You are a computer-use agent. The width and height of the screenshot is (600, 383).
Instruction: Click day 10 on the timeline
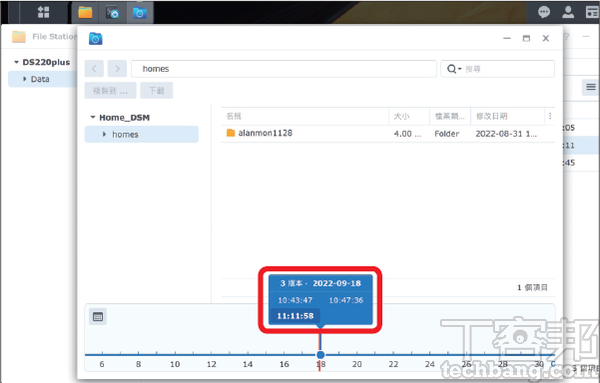(x=175, y=364)
